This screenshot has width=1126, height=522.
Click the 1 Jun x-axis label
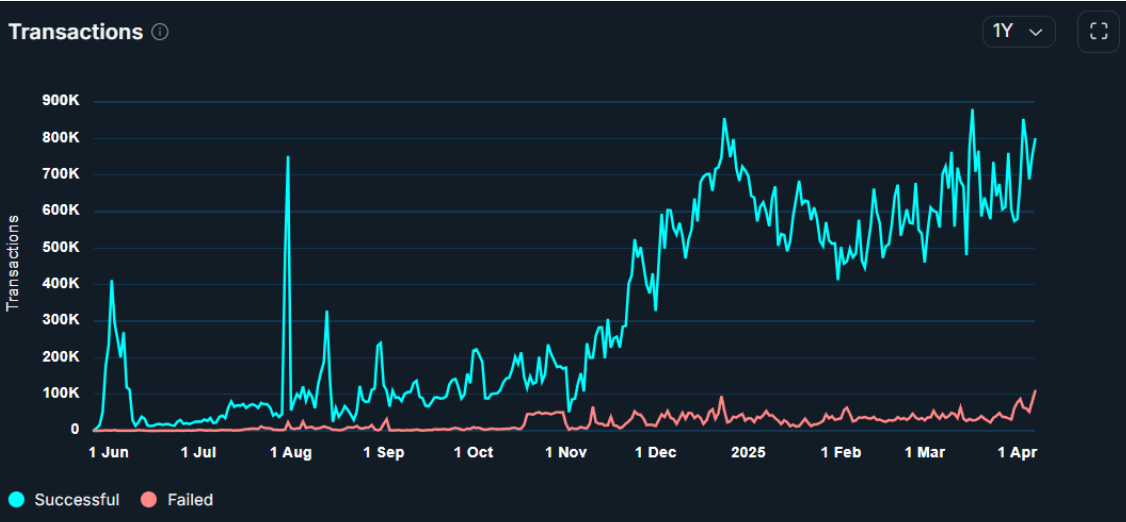109,453
